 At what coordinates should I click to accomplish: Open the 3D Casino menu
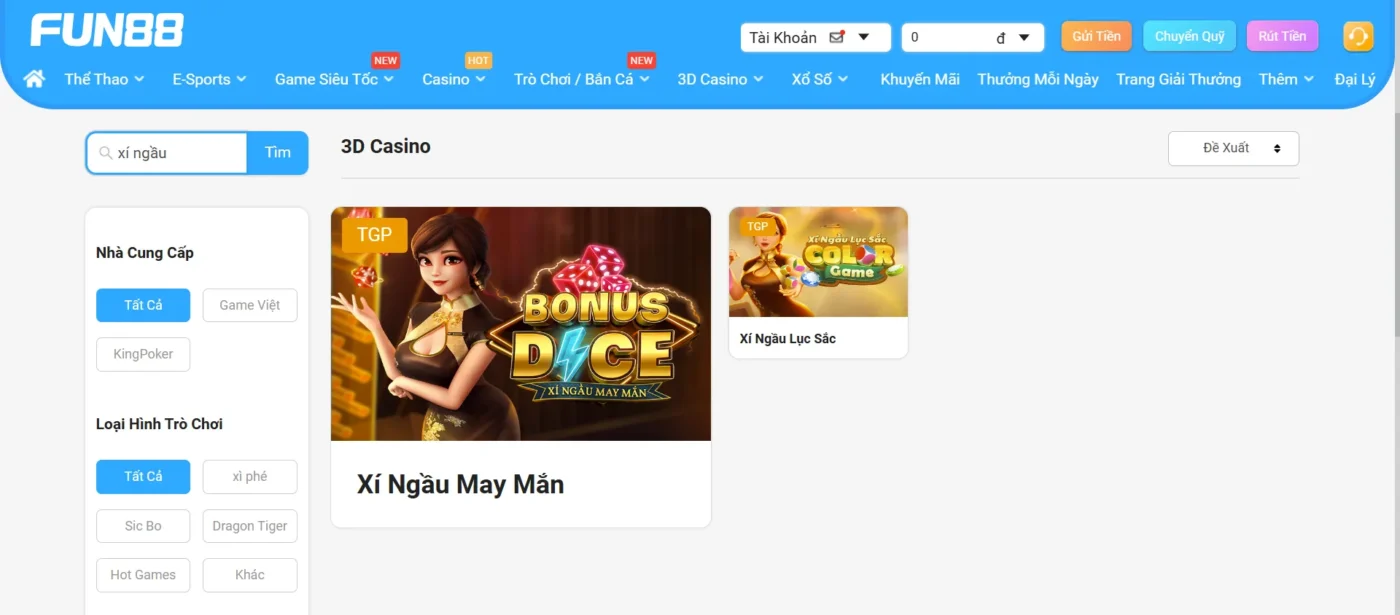[720, 79]
